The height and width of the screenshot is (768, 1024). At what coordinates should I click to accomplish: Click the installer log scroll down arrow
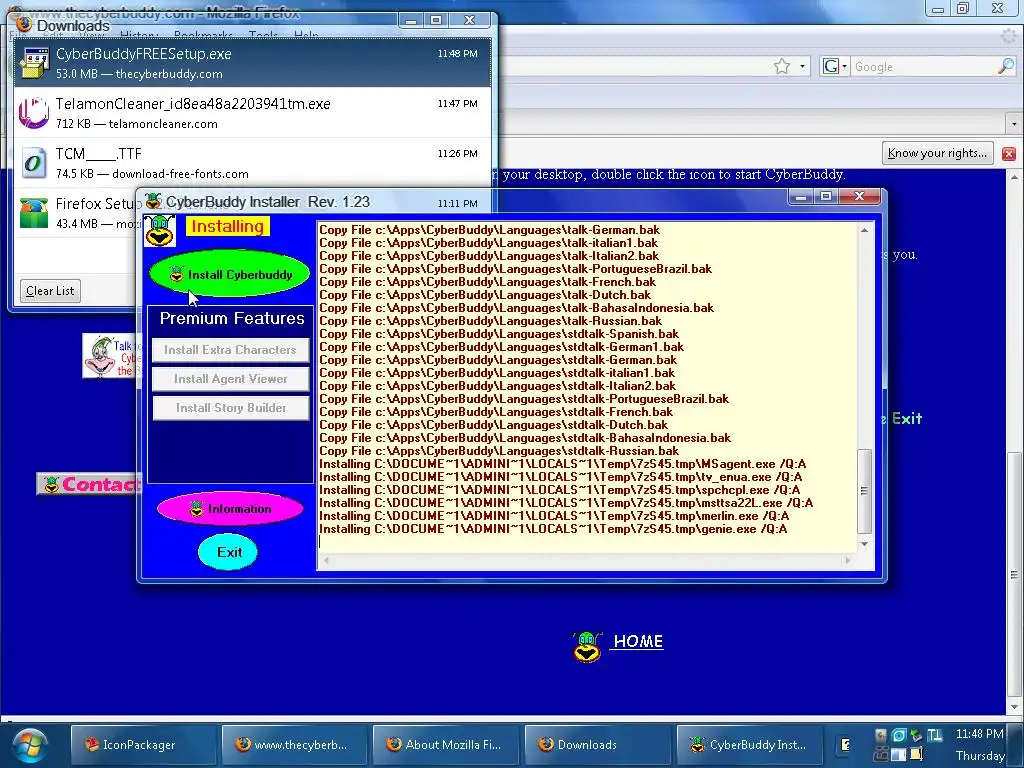[x=865, y=544]
